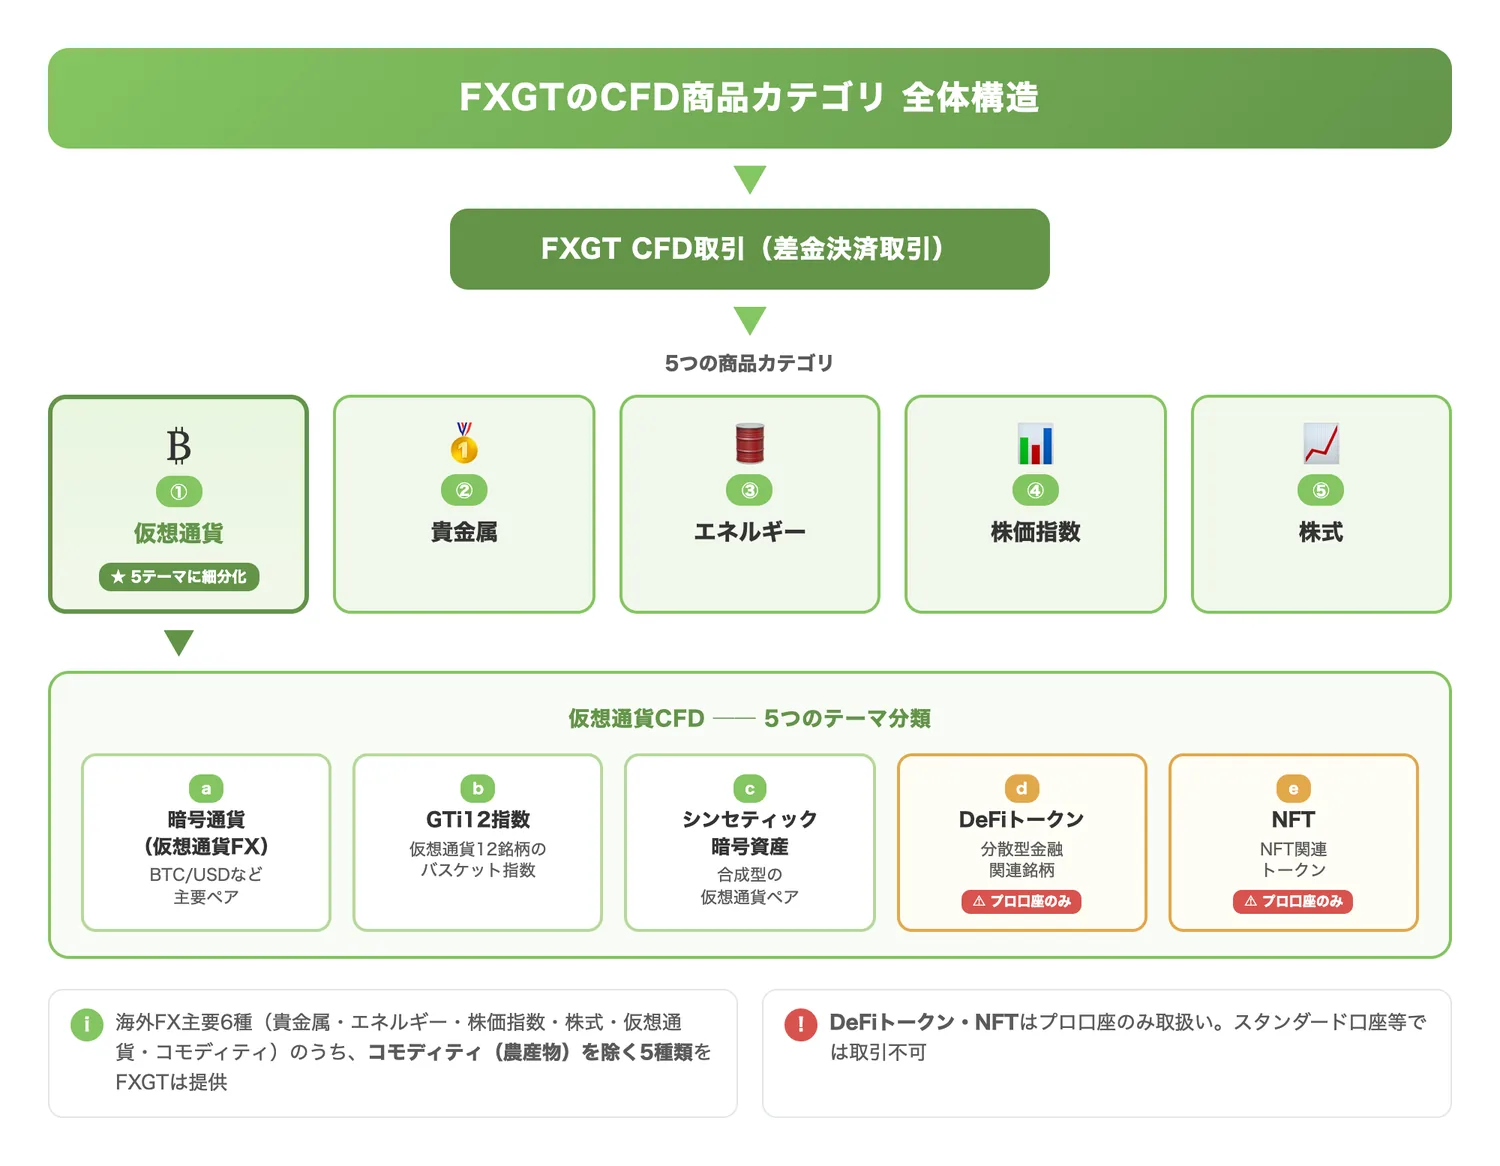Click the 仮想通貨12銘柄の バスケット指数 description

[x=478, y=859]
